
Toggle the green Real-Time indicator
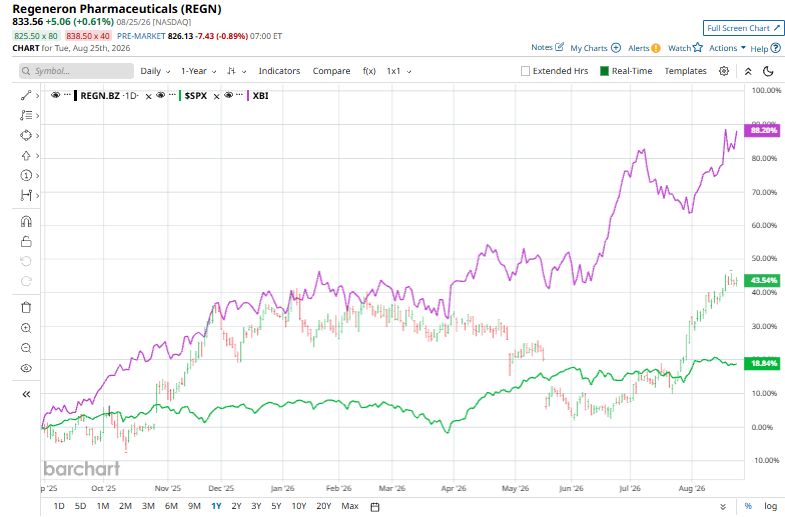click(x=604, y=71)
